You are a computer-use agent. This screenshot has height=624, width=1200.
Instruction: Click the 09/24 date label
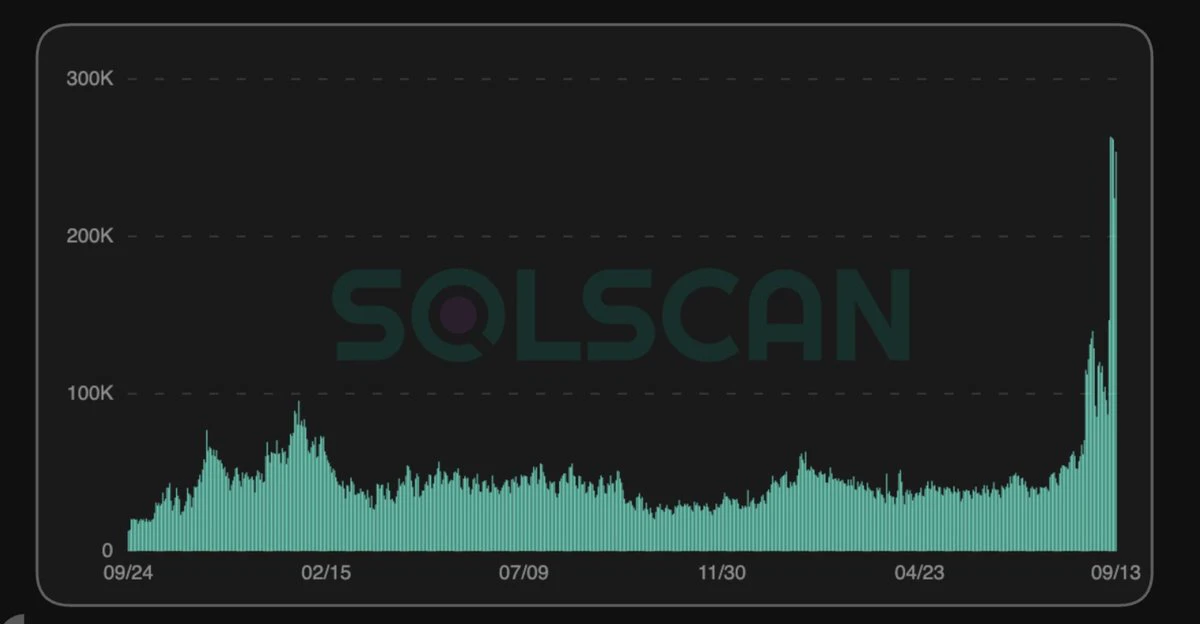coord(128,573)
